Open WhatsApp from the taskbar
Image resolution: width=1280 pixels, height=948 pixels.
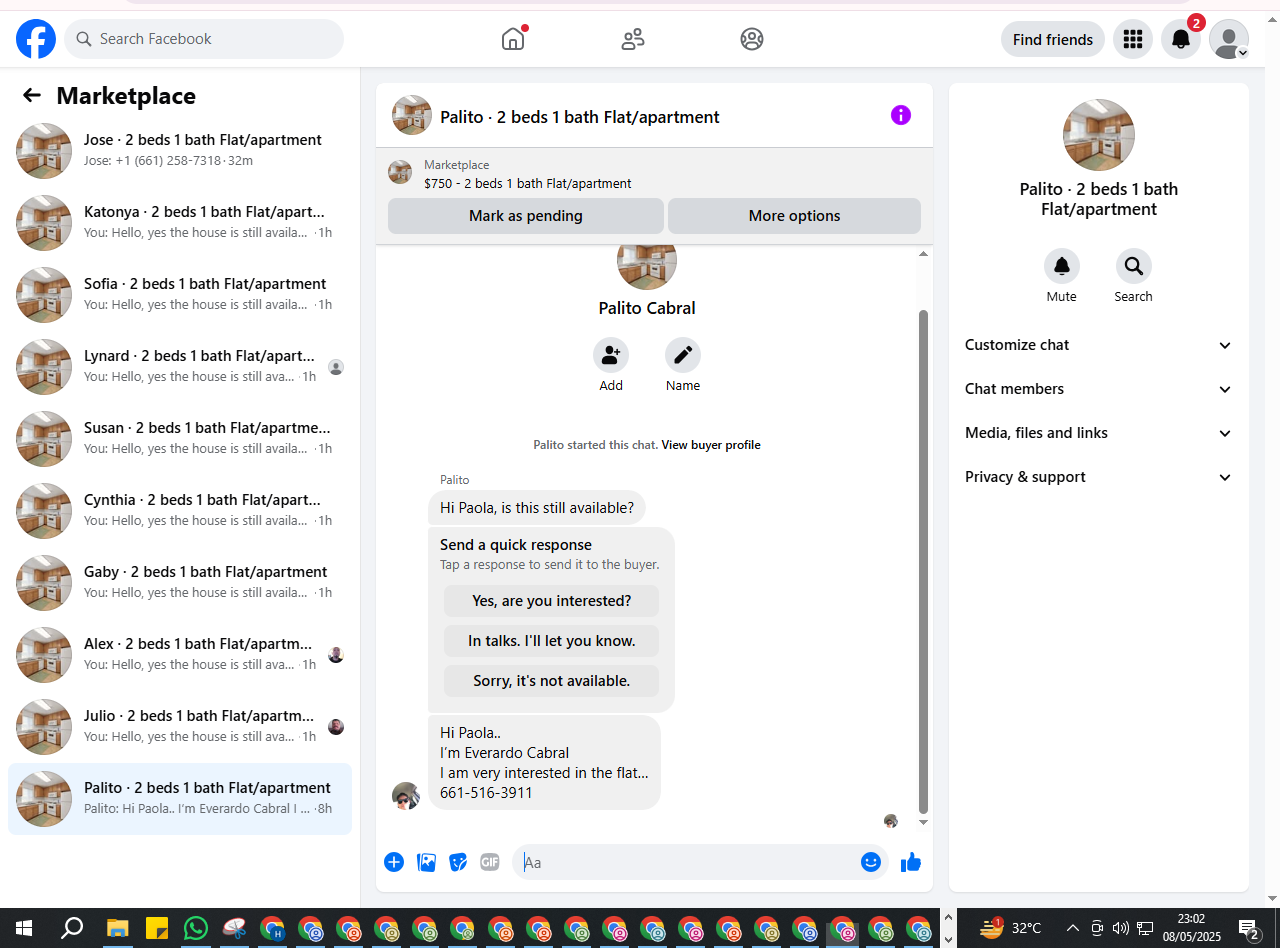[195, 928]
